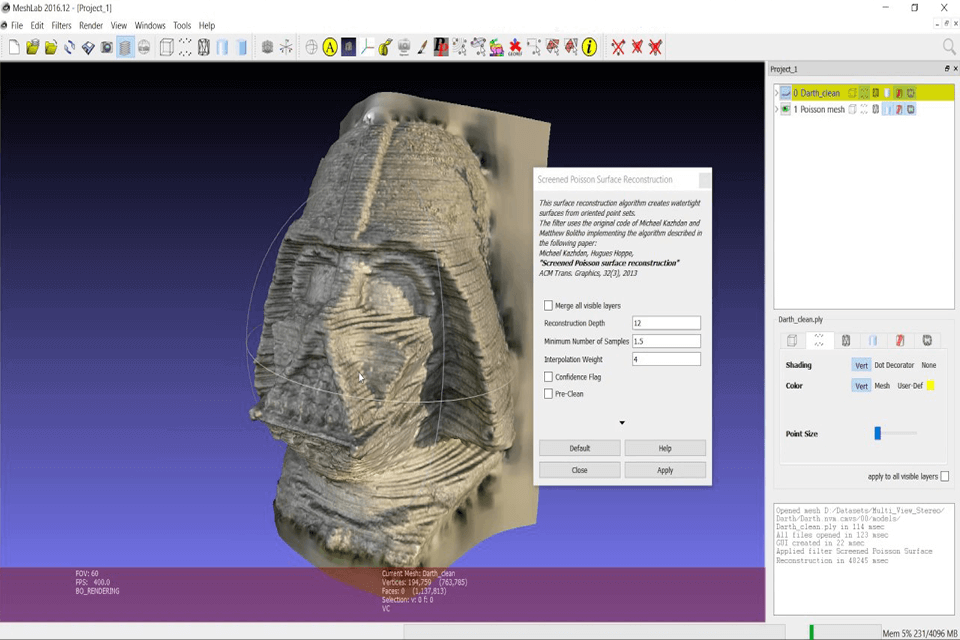960x640 pixels.
Task: Open the Windows menu
Action: [x=150, y=25]
